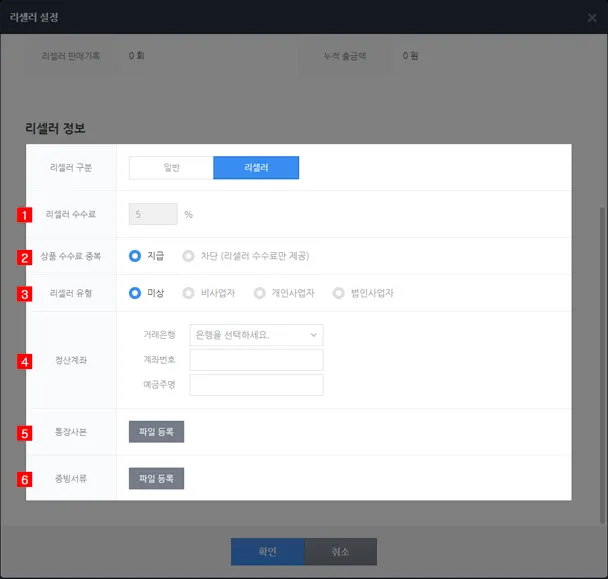
Task: Click the 누적 출금액 value 0 원
Action: (410, 56)
